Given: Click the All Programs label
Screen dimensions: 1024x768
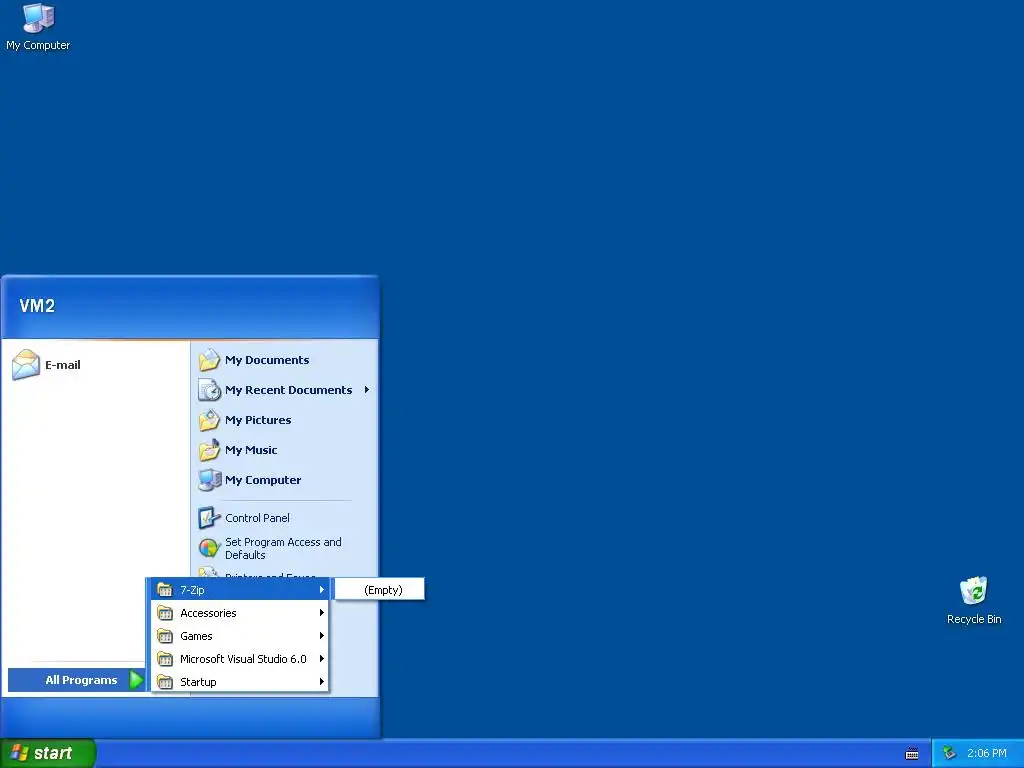Looking at the screenshot, I should pyautogui.click(x=81, y=680).
